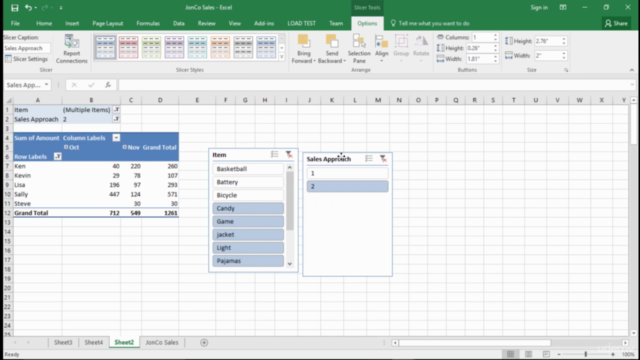This screenshot has height=360, width=640.
Task: Select Basketball in the Item slicer
Action: [248, 169]
